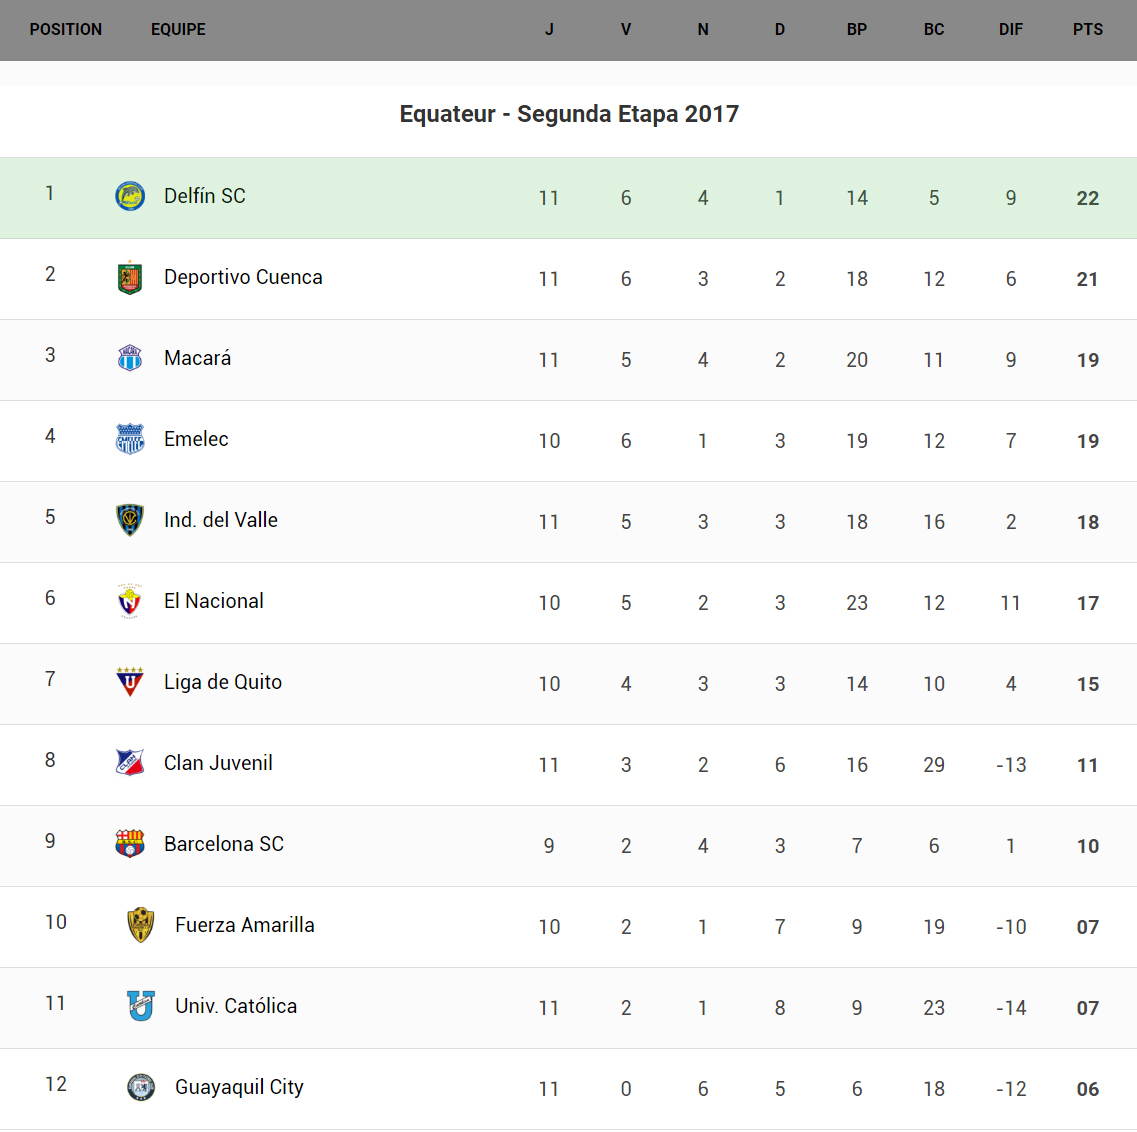Click the DIF column header
1137x1132 pixels.
[1010, 30]
